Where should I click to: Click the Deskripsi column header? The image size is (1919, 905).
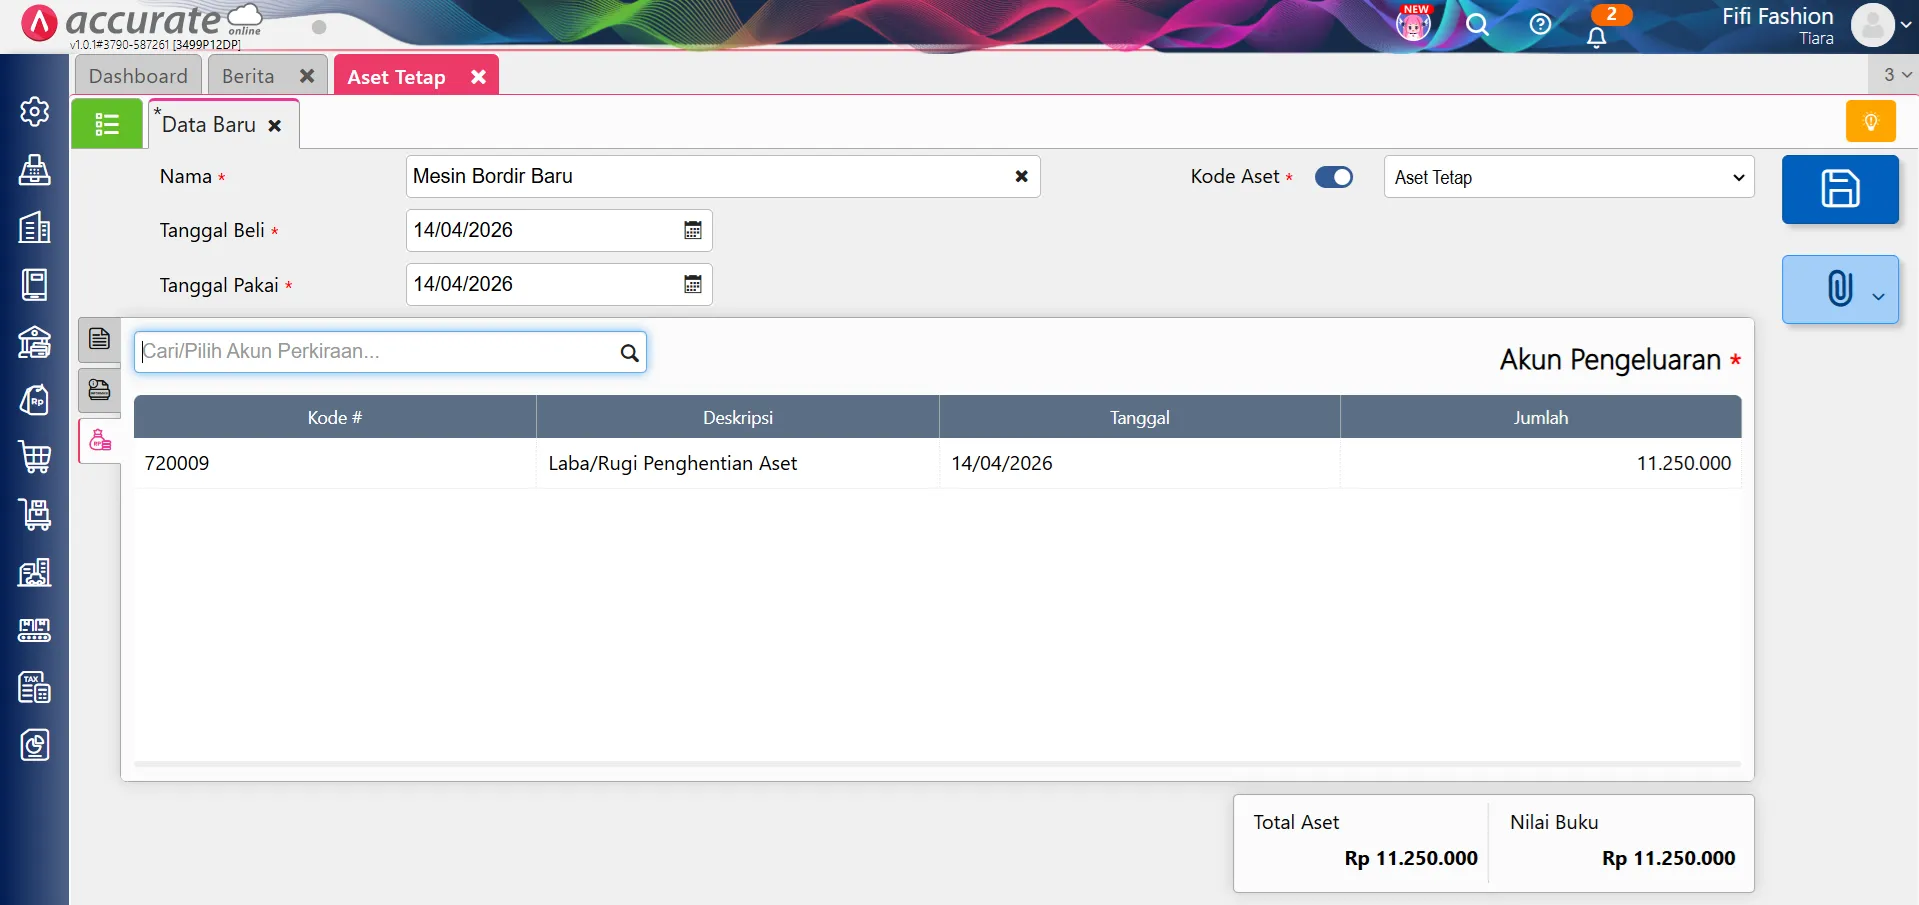coord(738,417)
